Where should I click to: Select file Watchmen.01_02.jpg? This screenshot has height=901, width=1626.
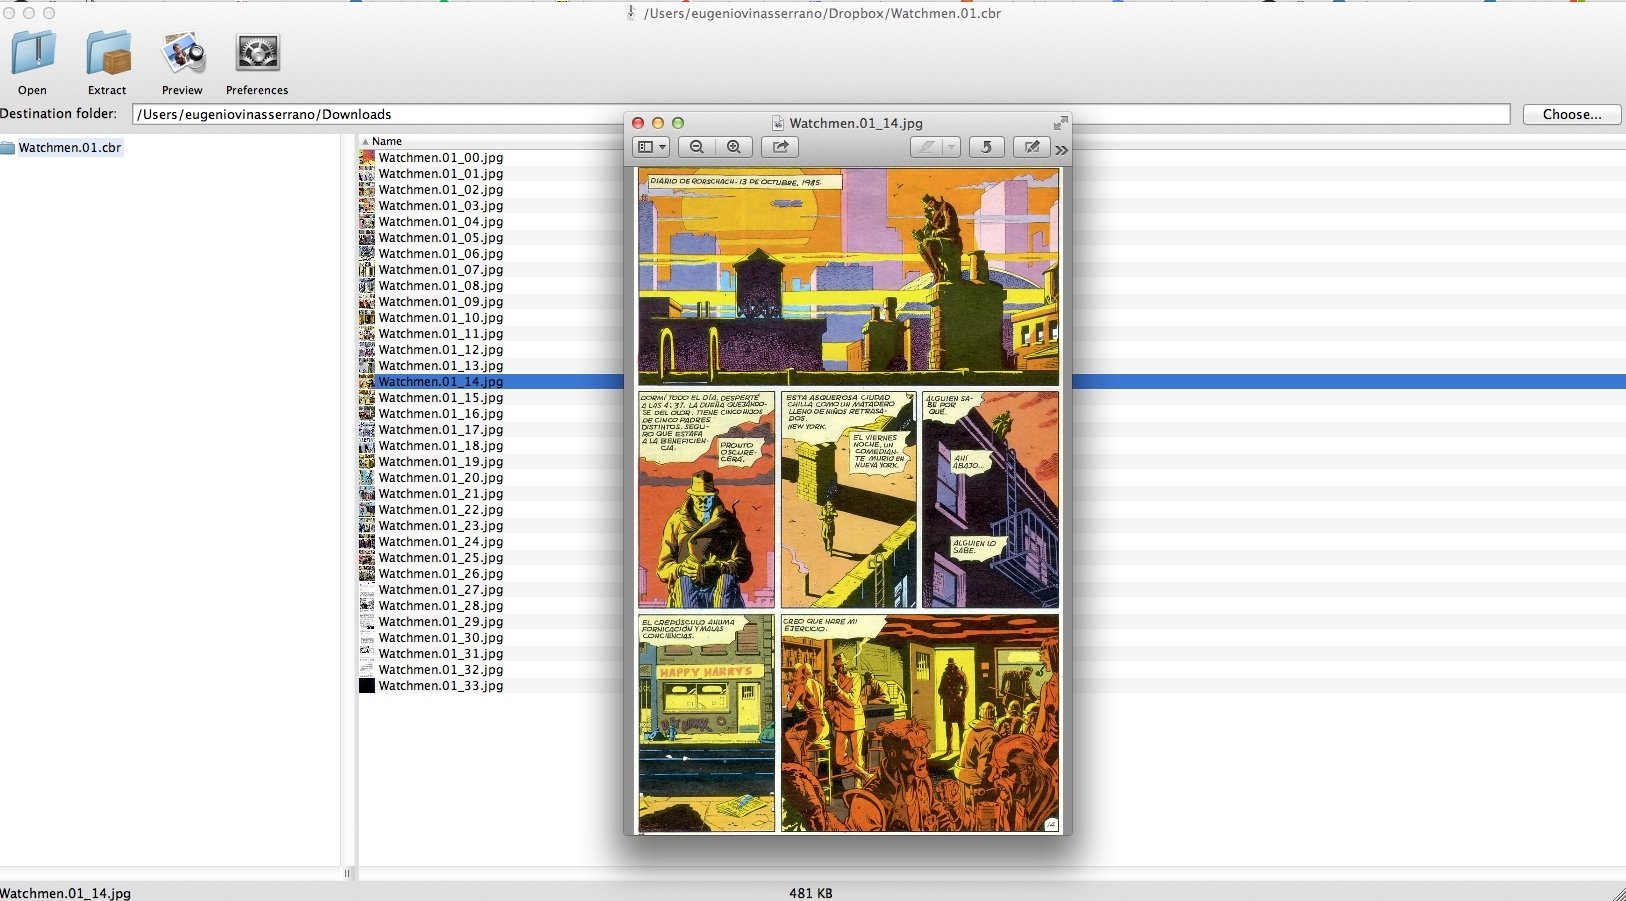[441, 189]
